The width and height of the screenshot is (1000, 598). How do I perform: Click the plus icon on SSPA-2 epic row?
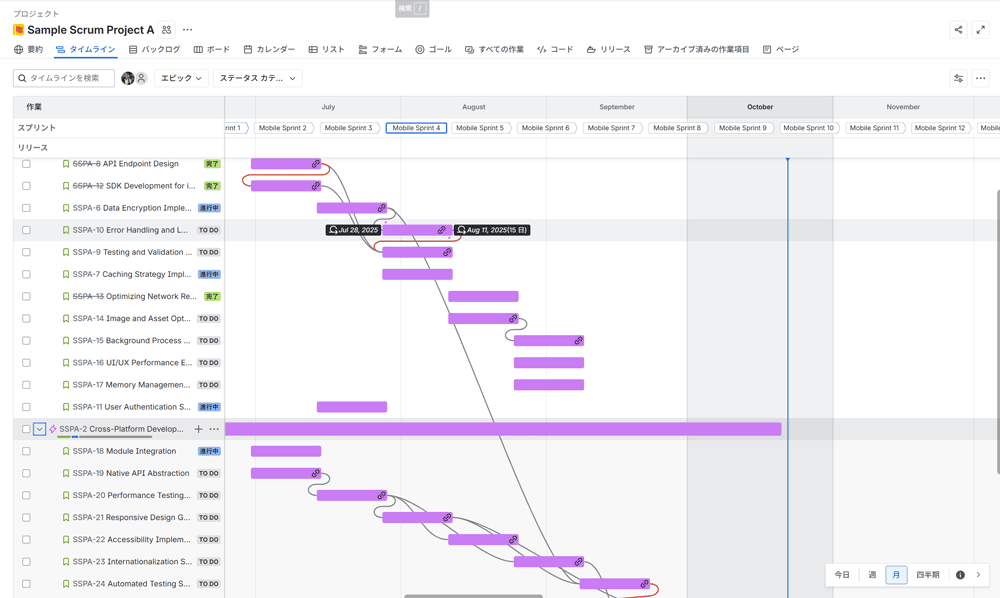point(198,429)
